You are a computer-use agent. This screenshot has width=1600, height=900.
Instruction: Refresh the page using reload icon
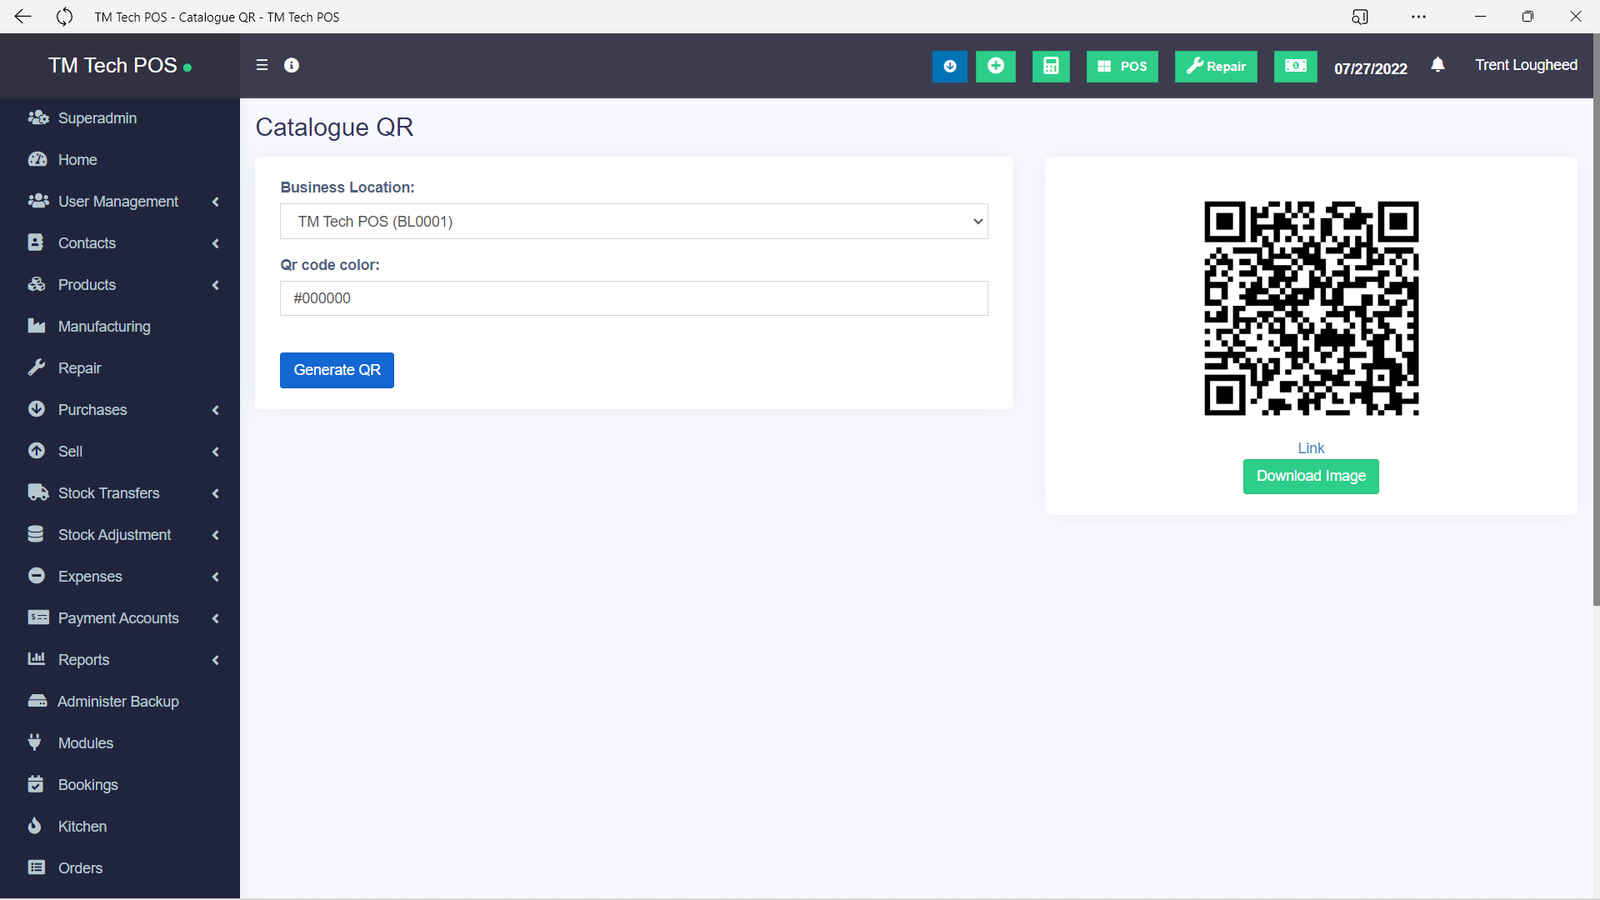pos(64,17)
